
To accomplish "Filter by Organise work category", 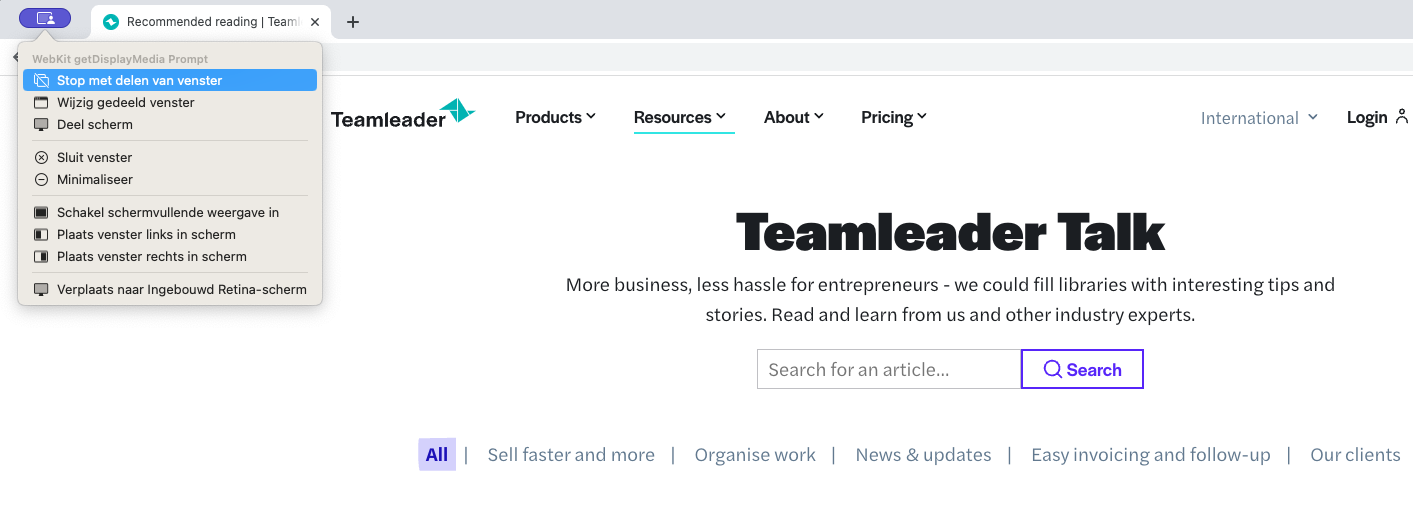I will 755,455.
